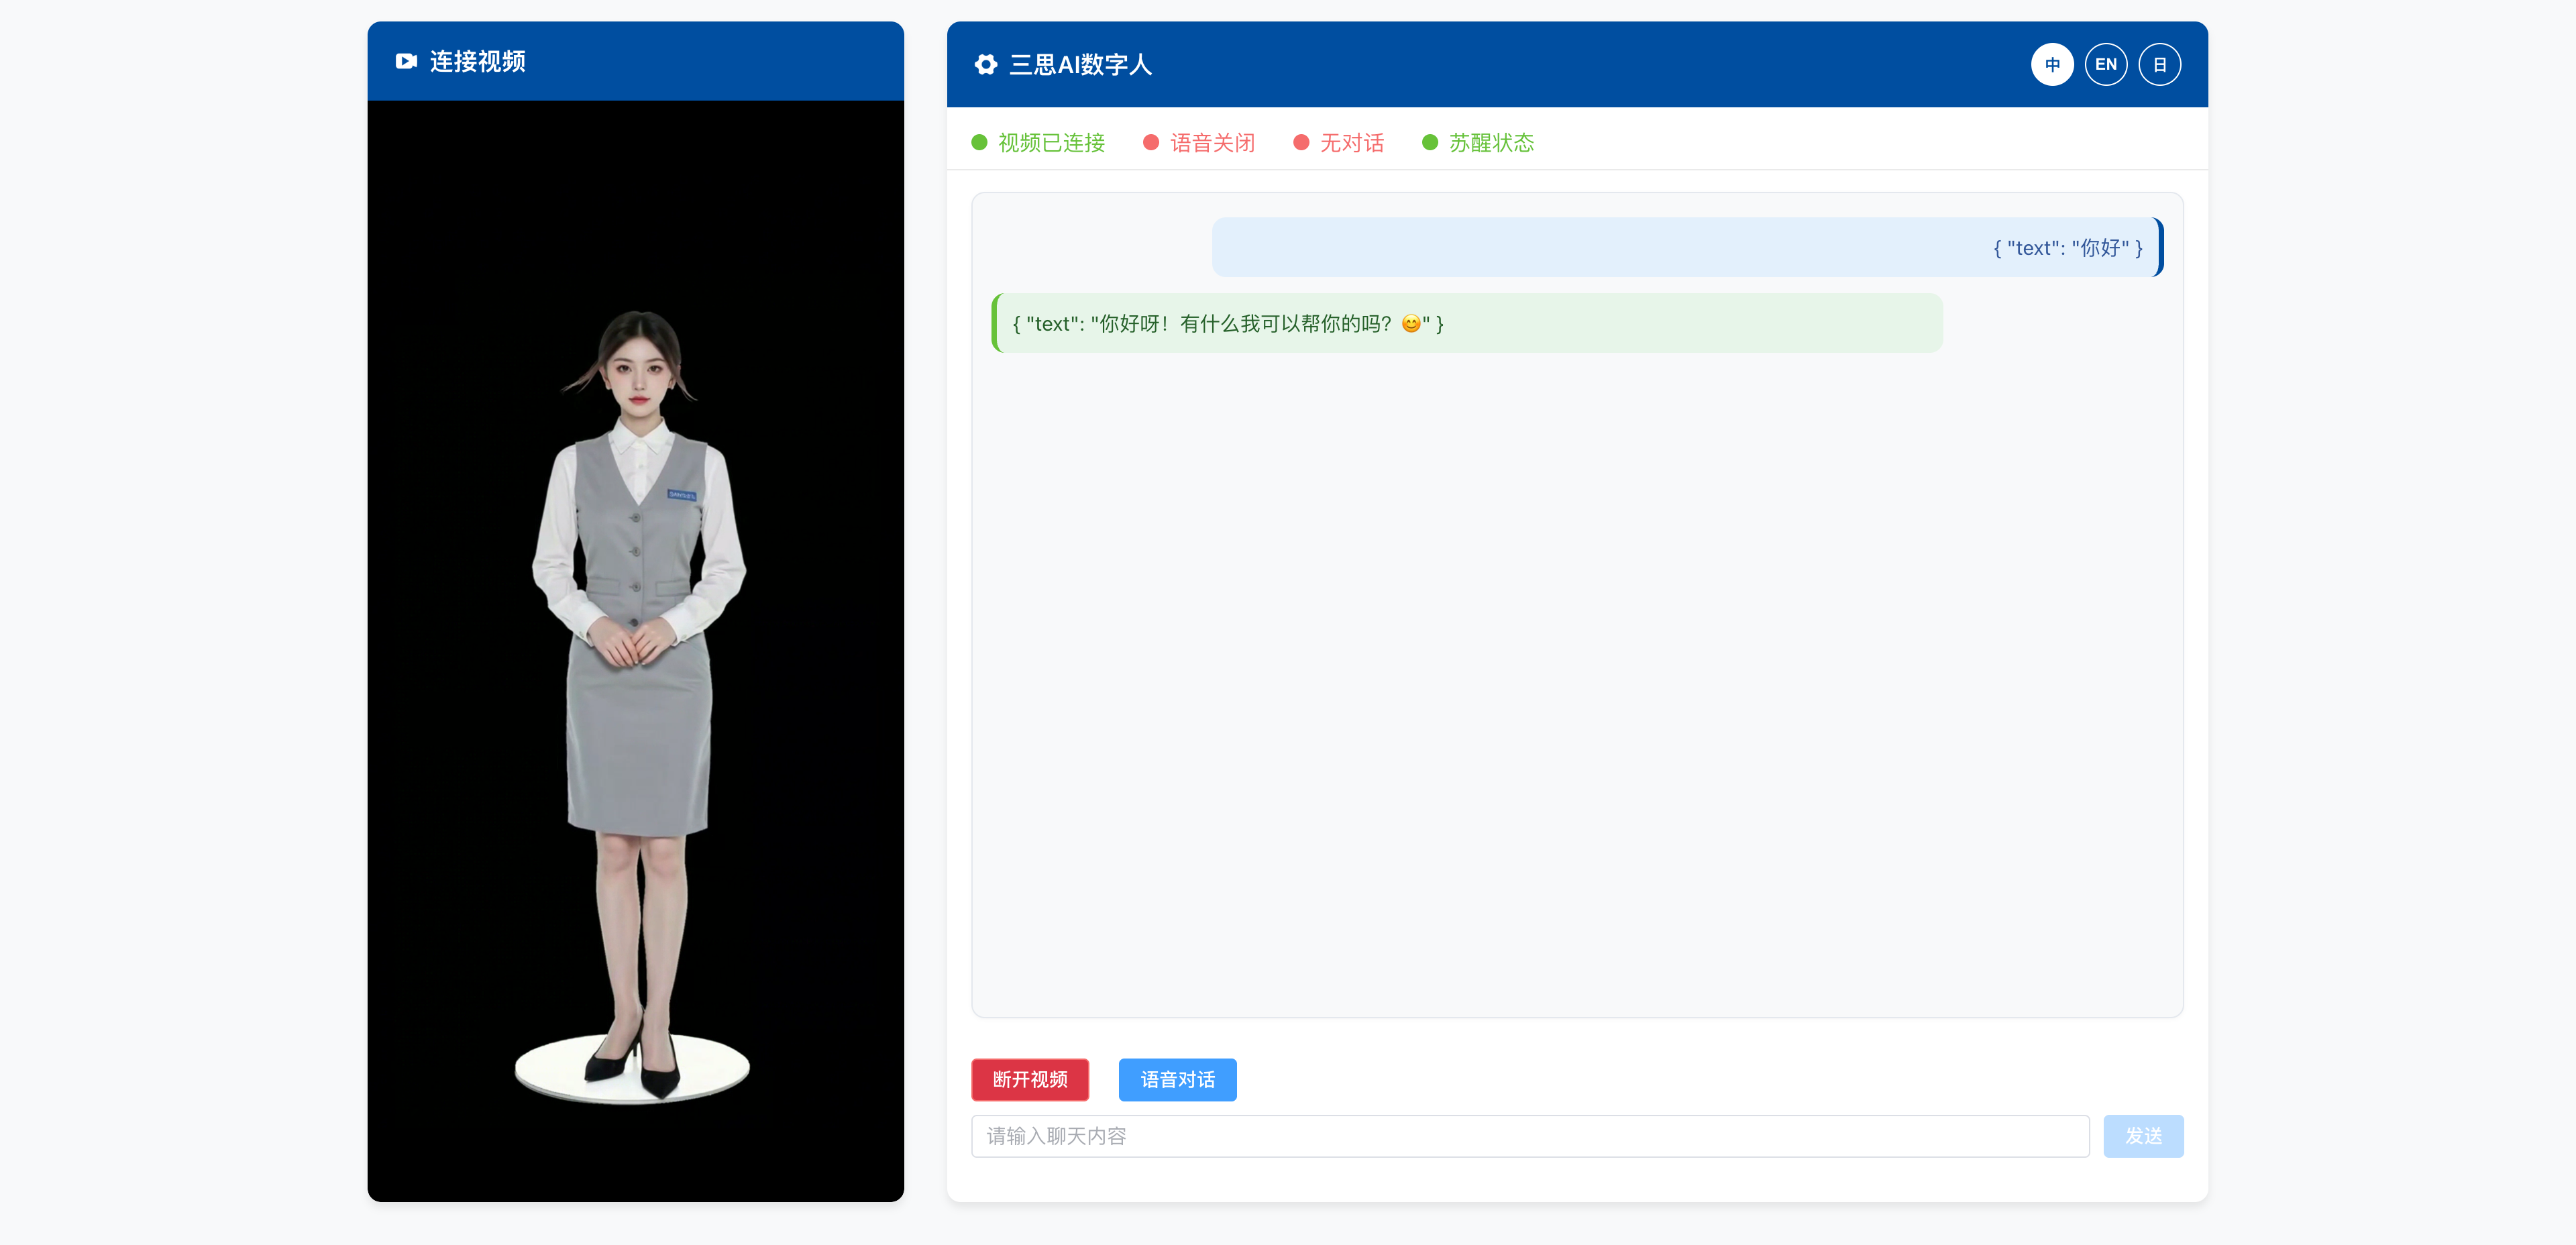
Task: Select the Japanese (日) language button
Action: click(x=2159, y=65)
